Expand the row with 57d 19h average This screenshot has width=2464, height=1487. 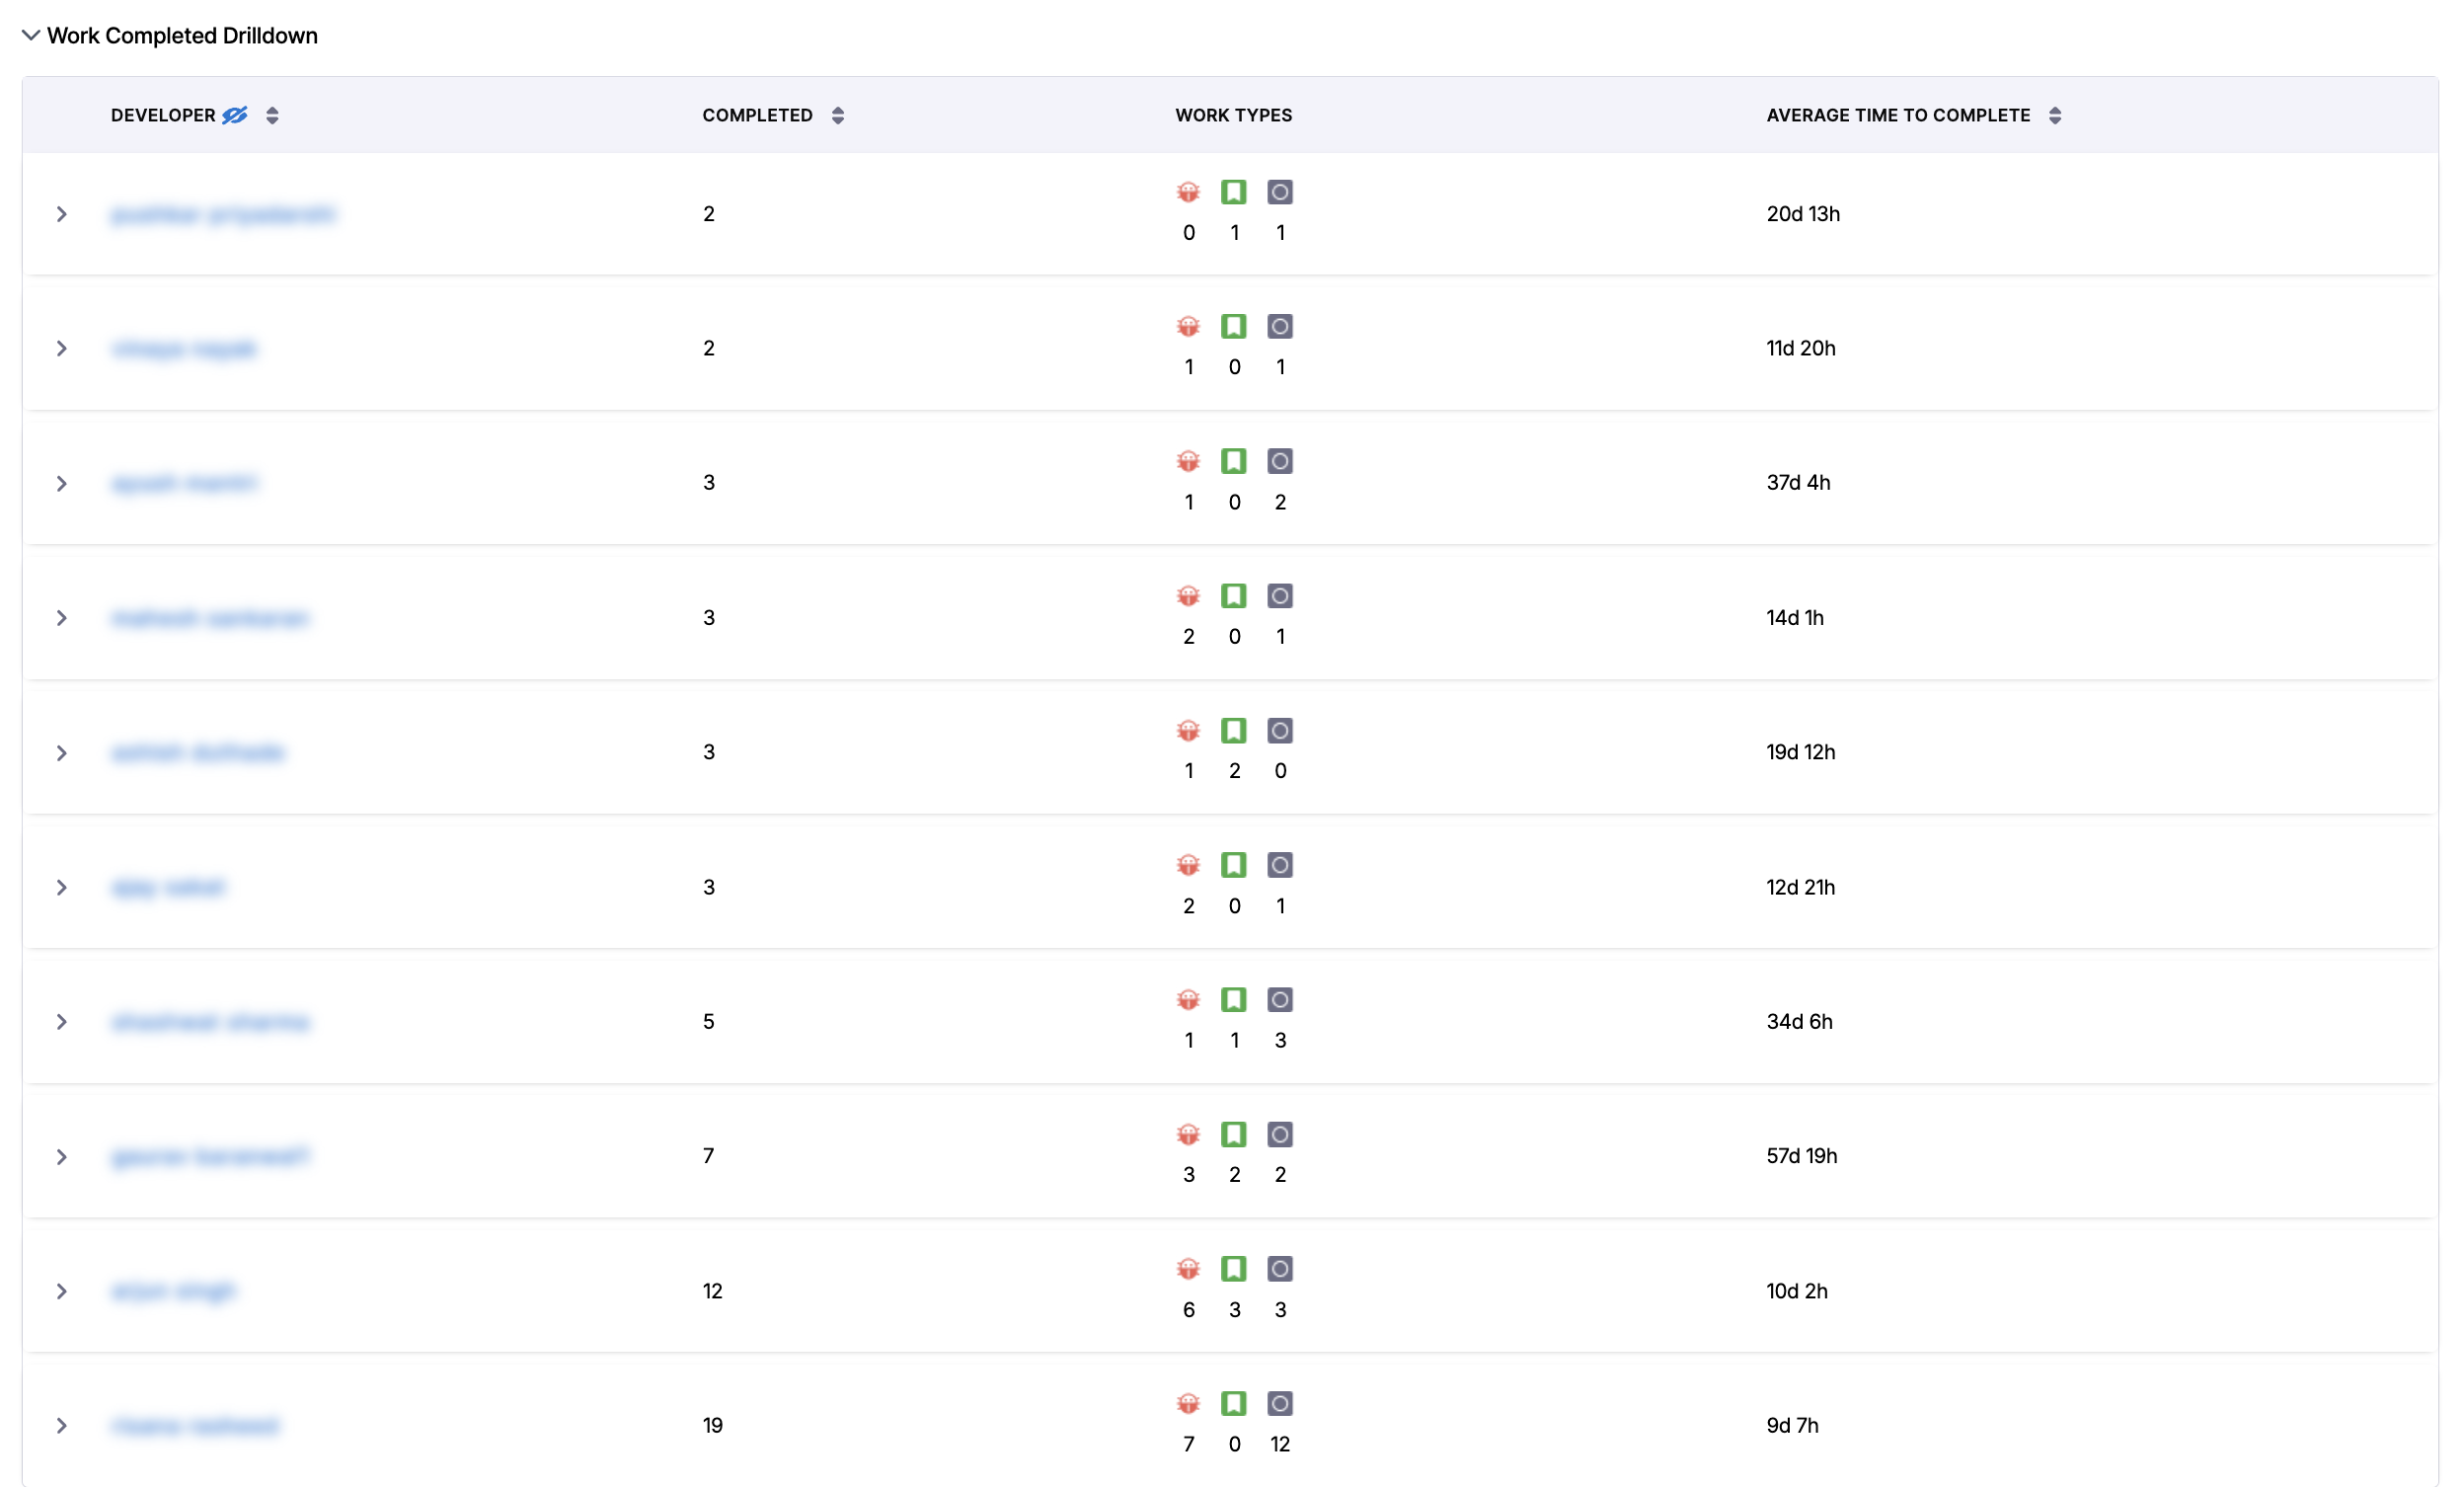(62, 1157)
